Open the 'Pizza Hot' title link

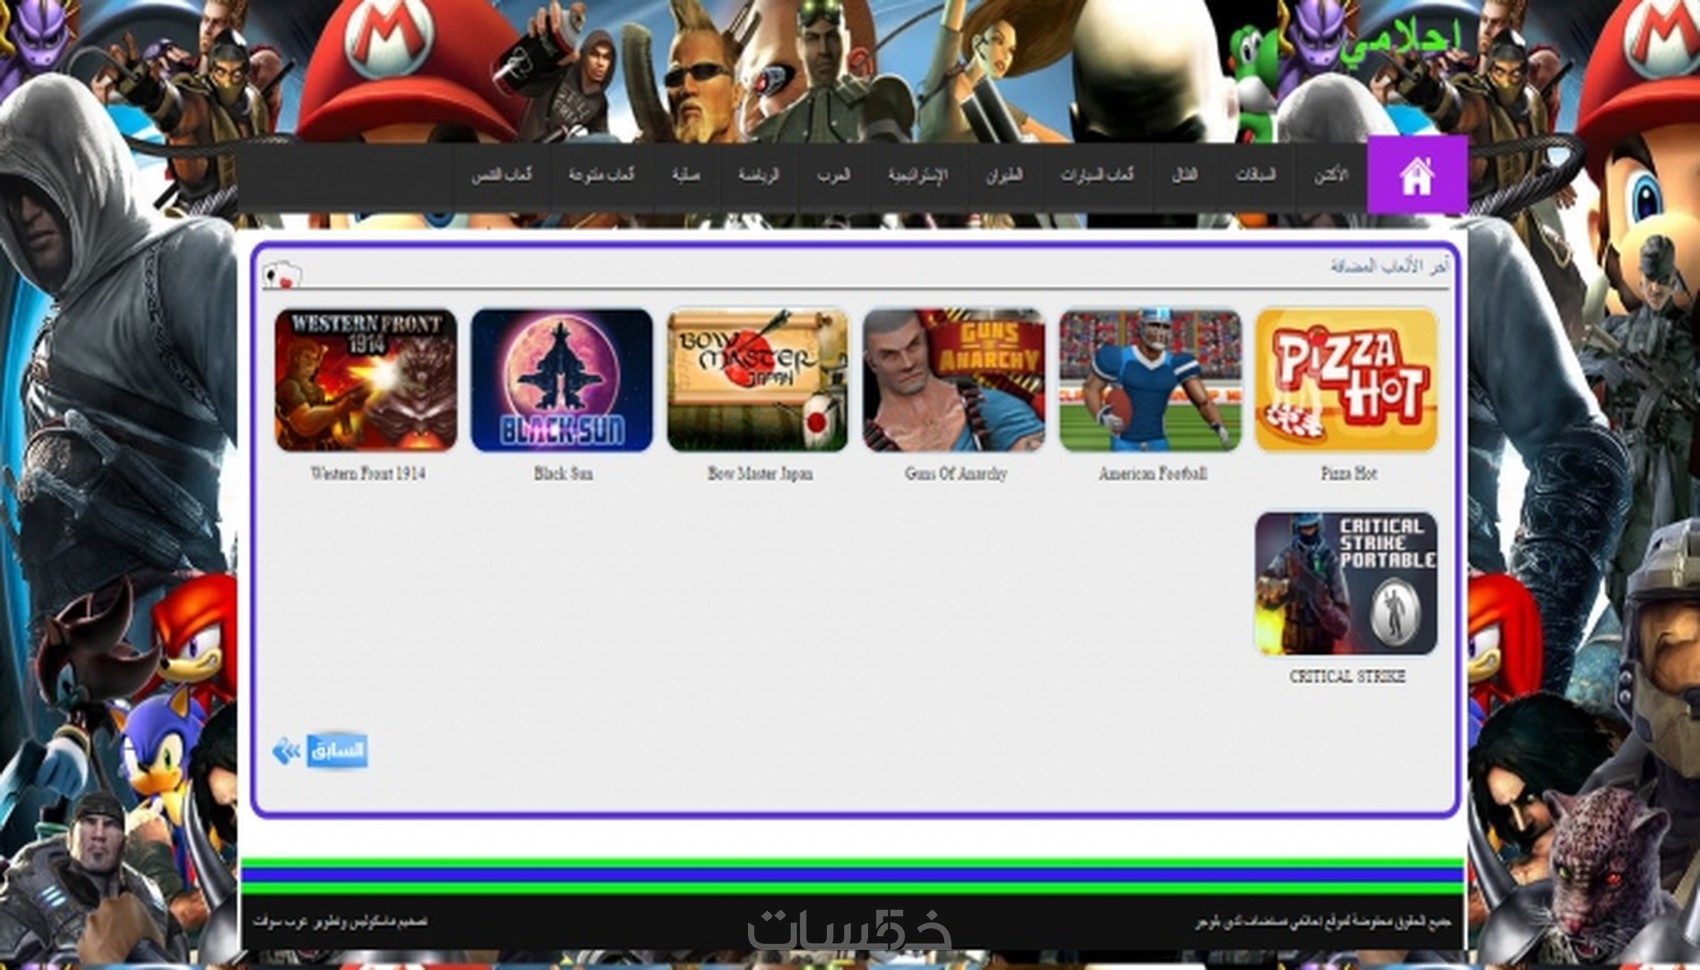pyautogui.click(x=1348, y=474)
